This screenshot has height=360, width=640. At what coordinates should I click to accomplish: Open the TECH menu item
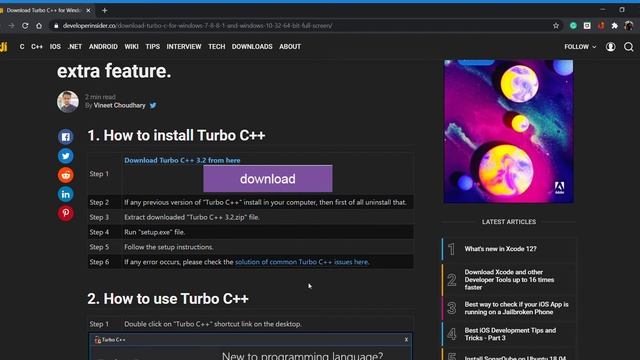tap(217, 47)
